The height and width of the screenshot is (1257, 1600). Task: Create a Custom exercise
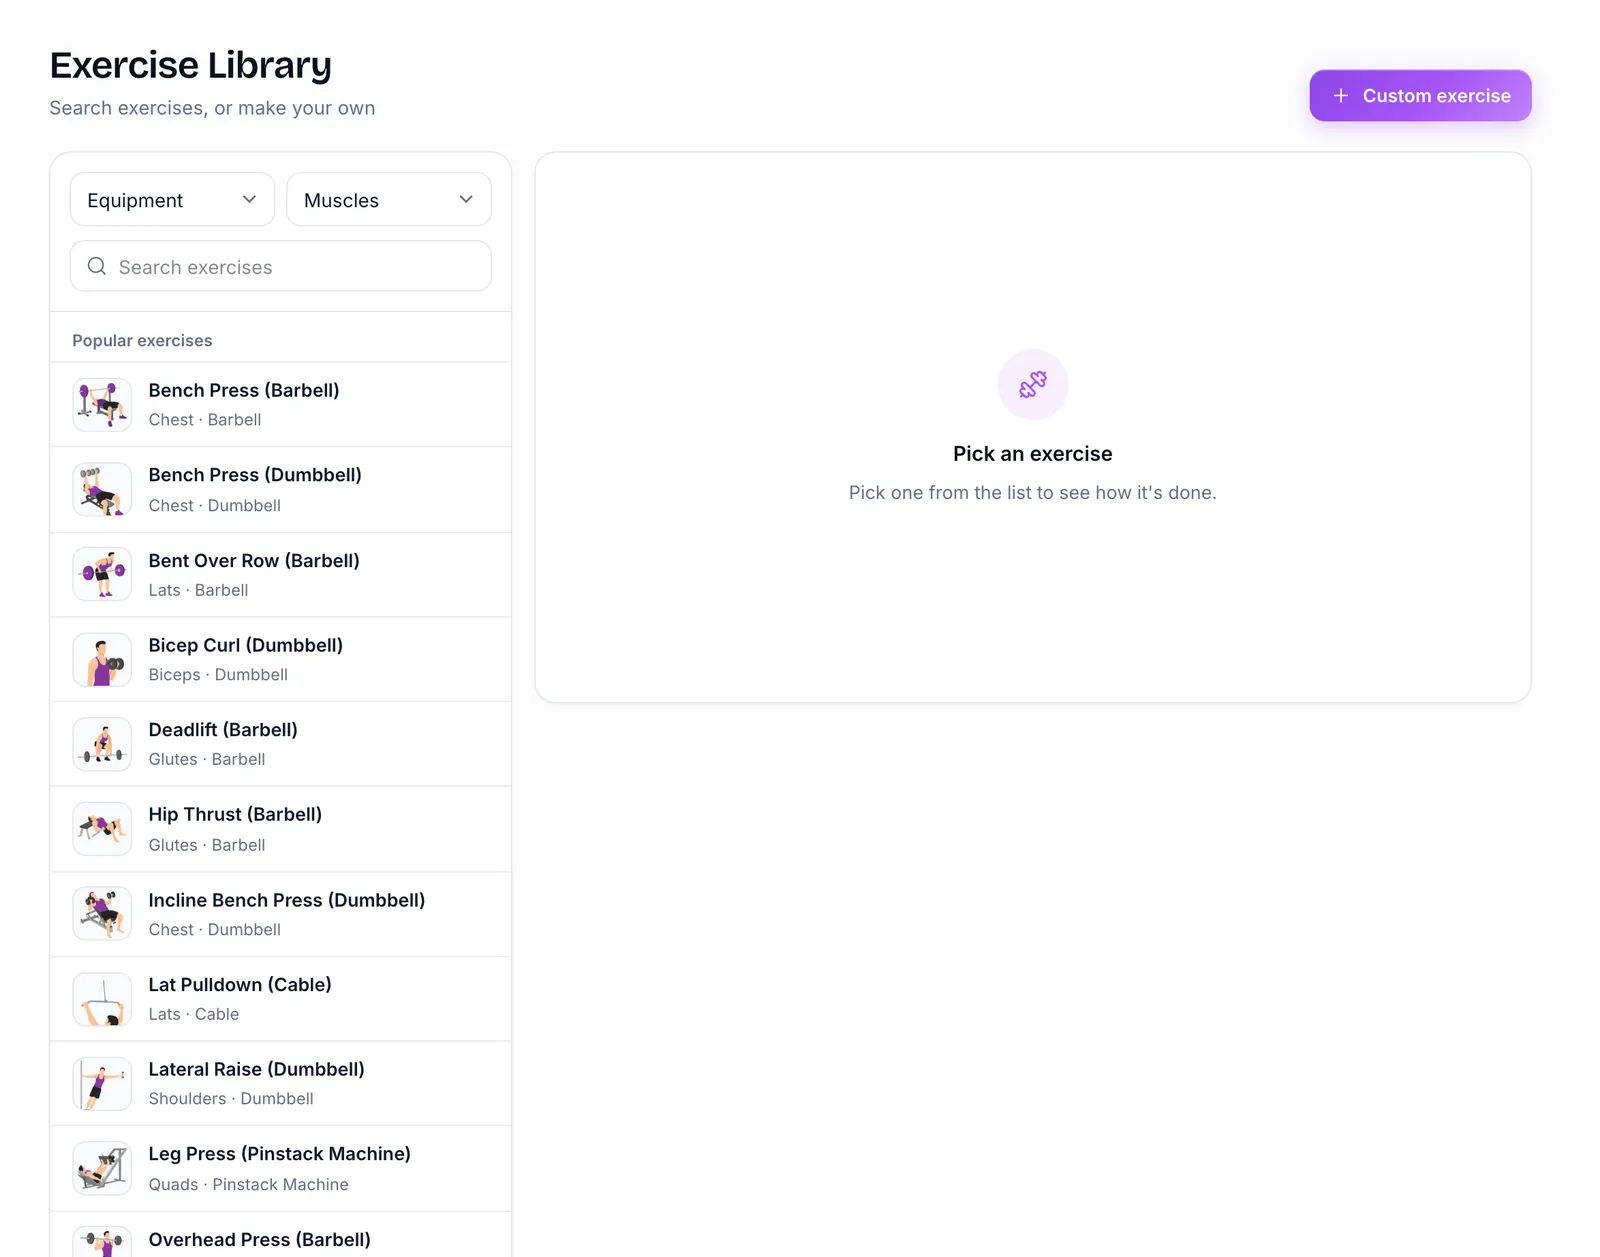[1420, 96]
